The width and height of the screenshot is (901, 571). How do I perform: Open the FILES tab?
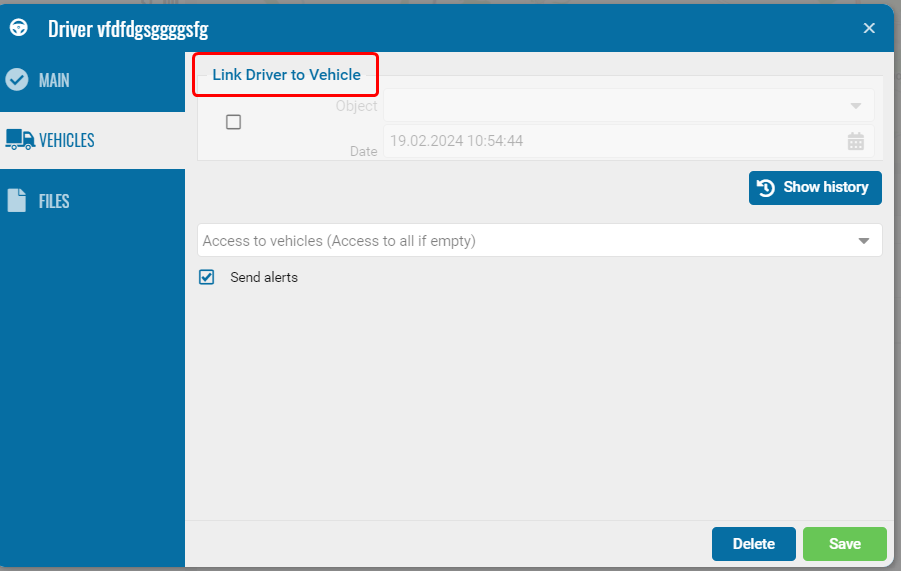point(54,201)
